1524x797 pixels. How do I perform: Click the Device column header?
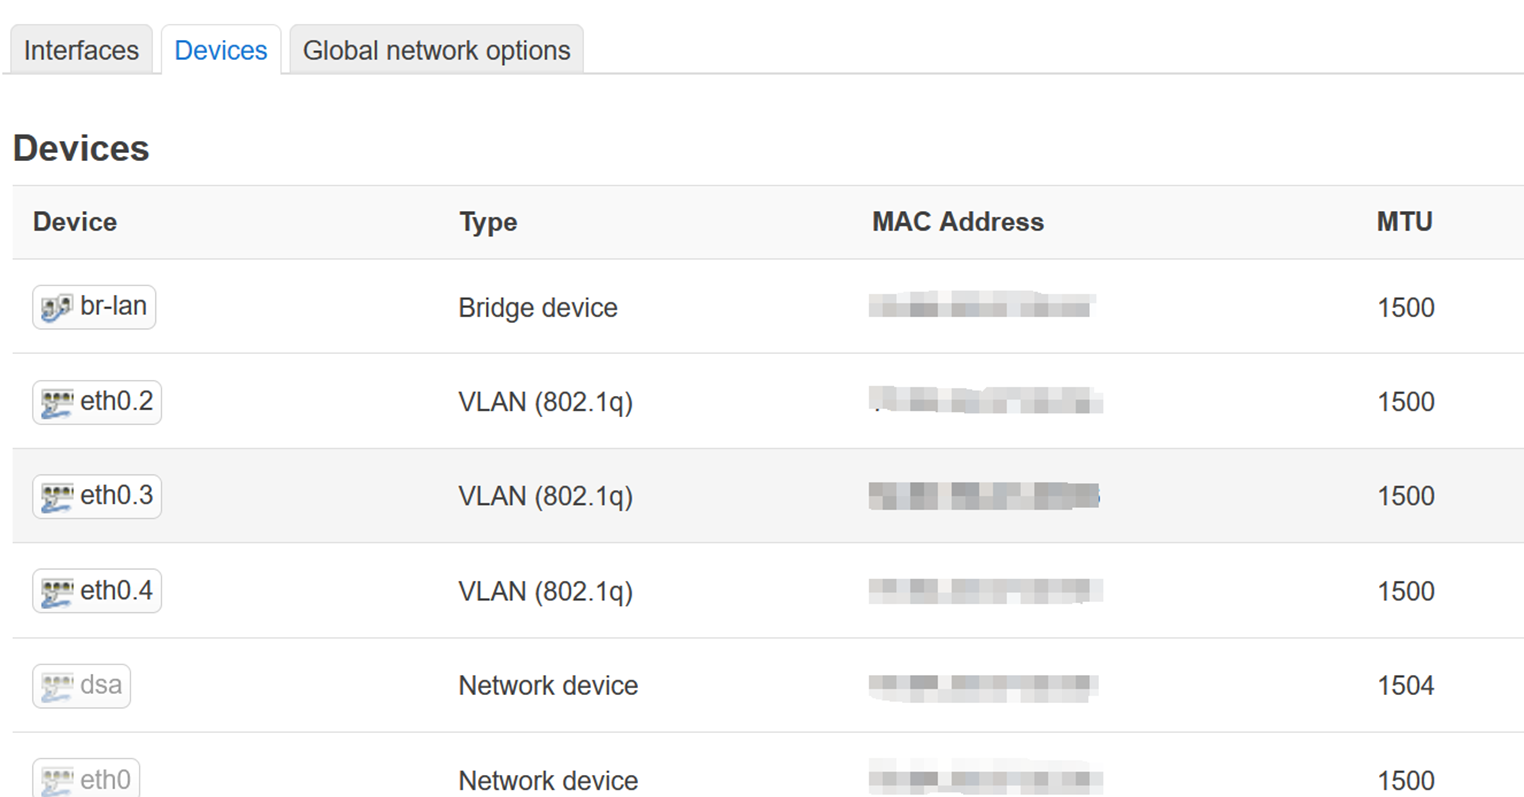click(75, 222)
